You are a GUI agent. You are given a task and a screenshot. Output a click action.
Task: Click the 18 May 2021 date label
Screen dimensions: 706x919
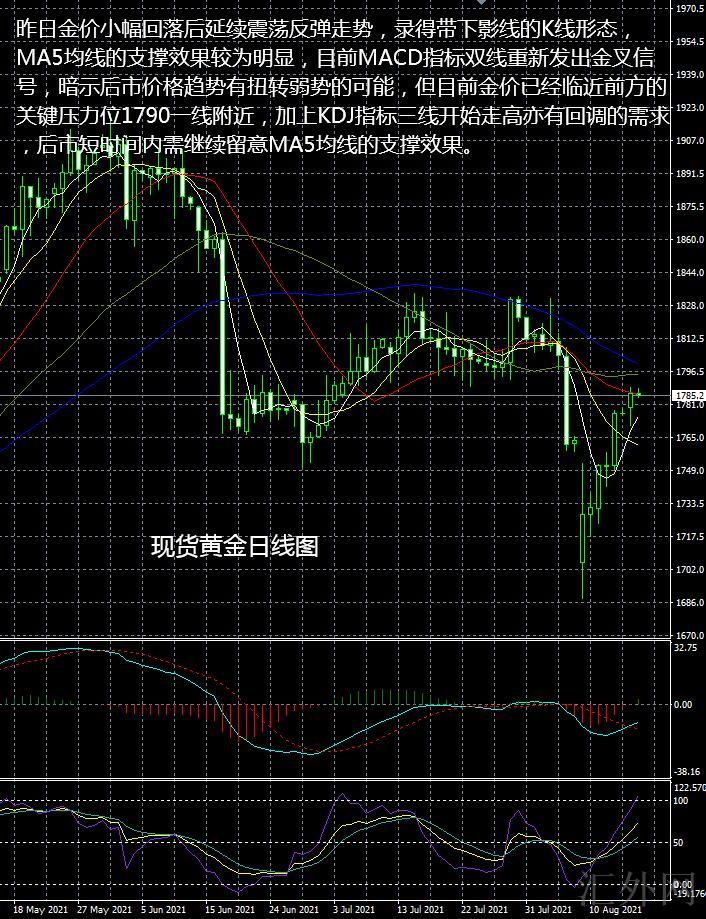click(40, 910)
